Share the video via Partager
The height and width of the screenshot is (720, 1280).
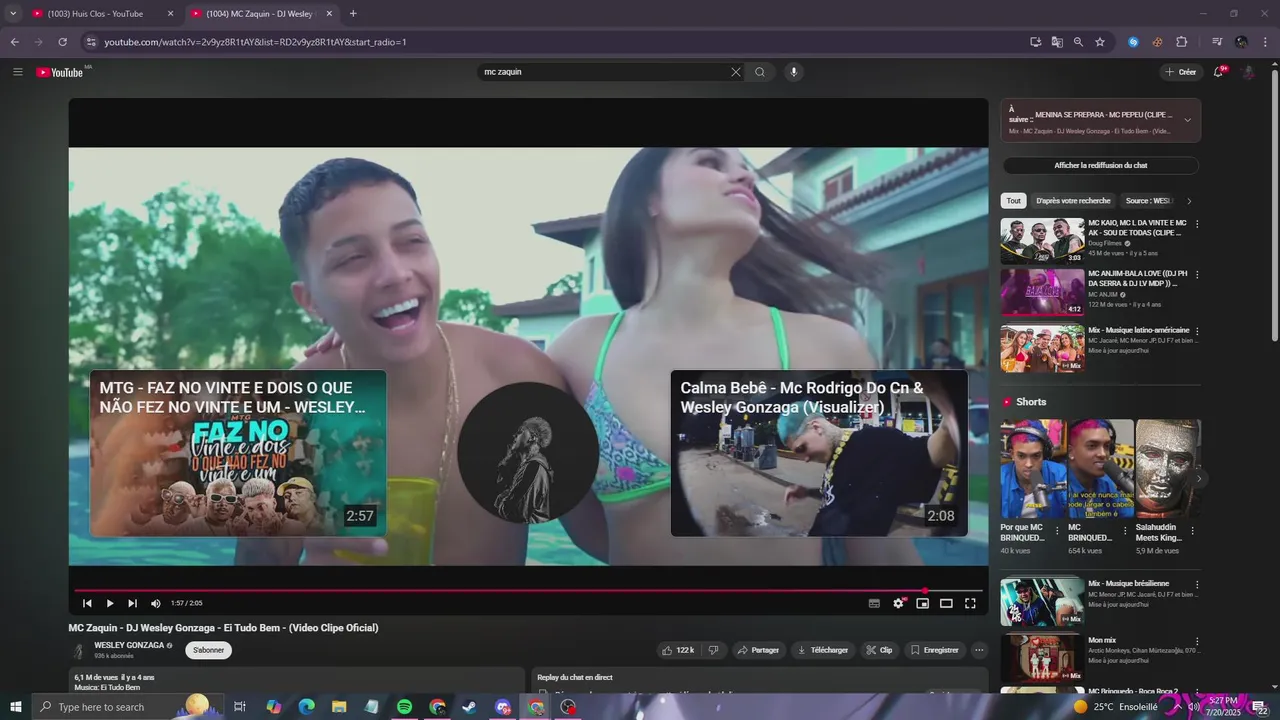(x=758, y=650)
